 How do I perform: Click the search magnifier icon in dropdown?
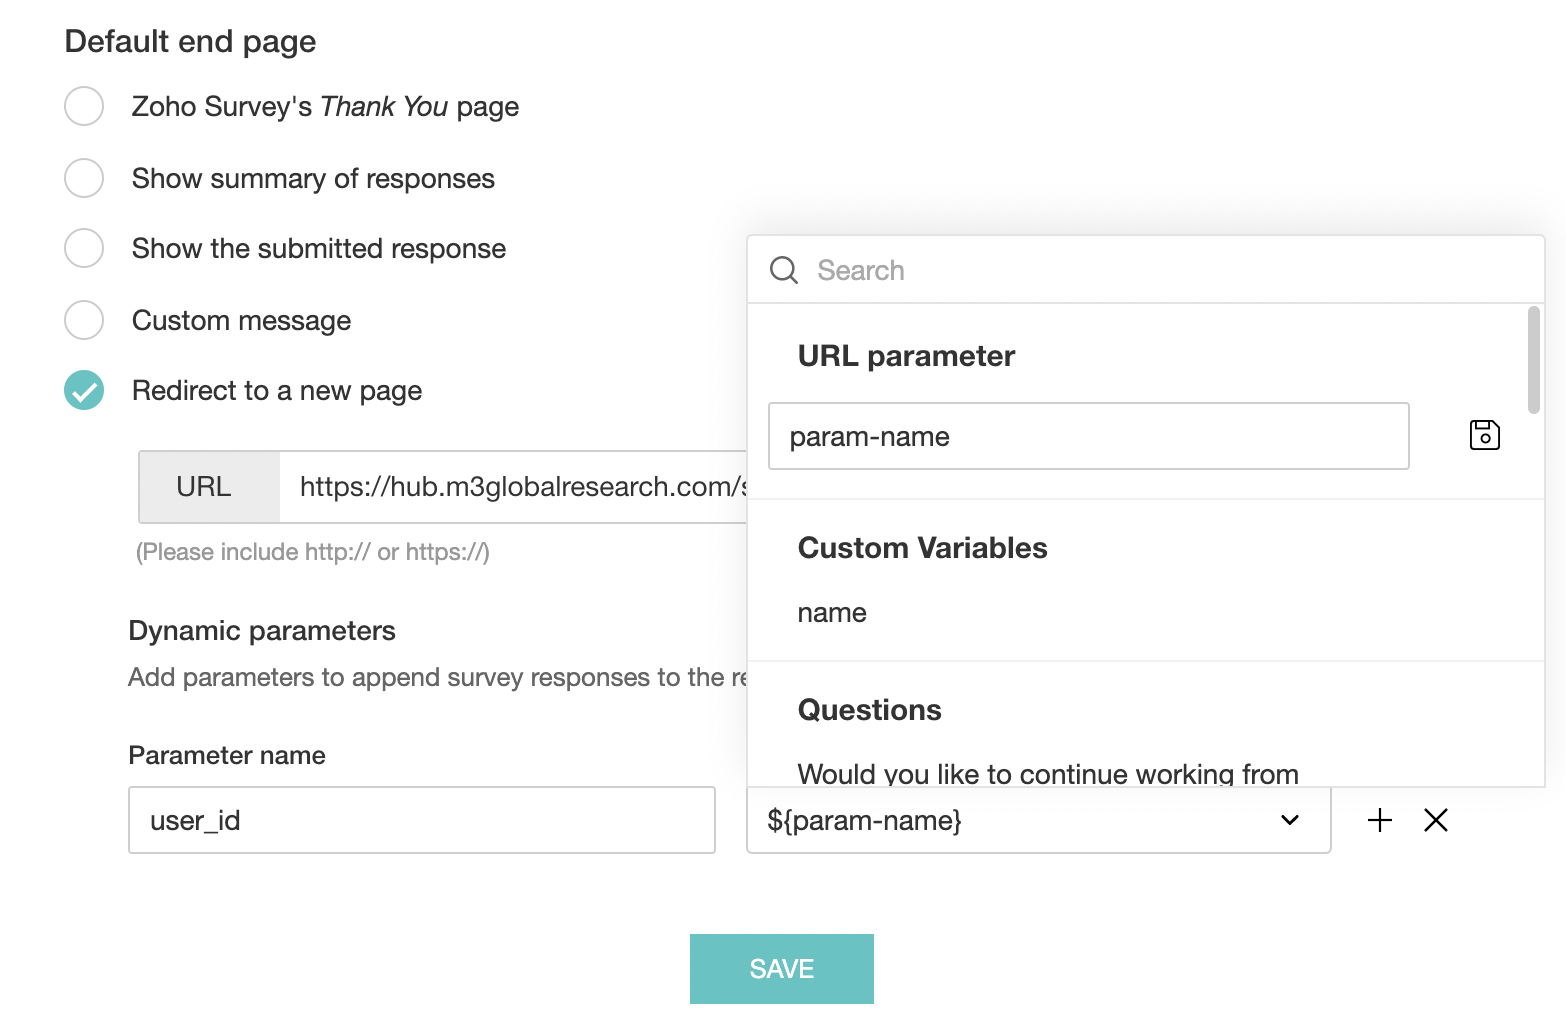[784, 270]
